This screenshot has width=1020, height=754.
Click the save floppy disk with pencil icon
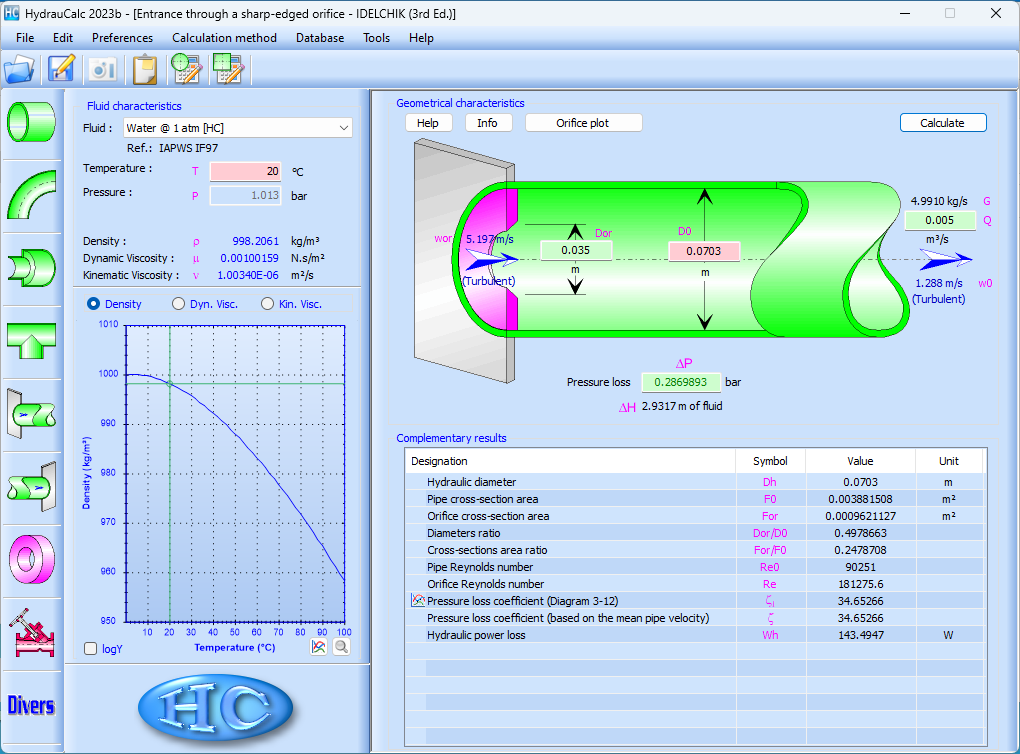click(62, 69)
